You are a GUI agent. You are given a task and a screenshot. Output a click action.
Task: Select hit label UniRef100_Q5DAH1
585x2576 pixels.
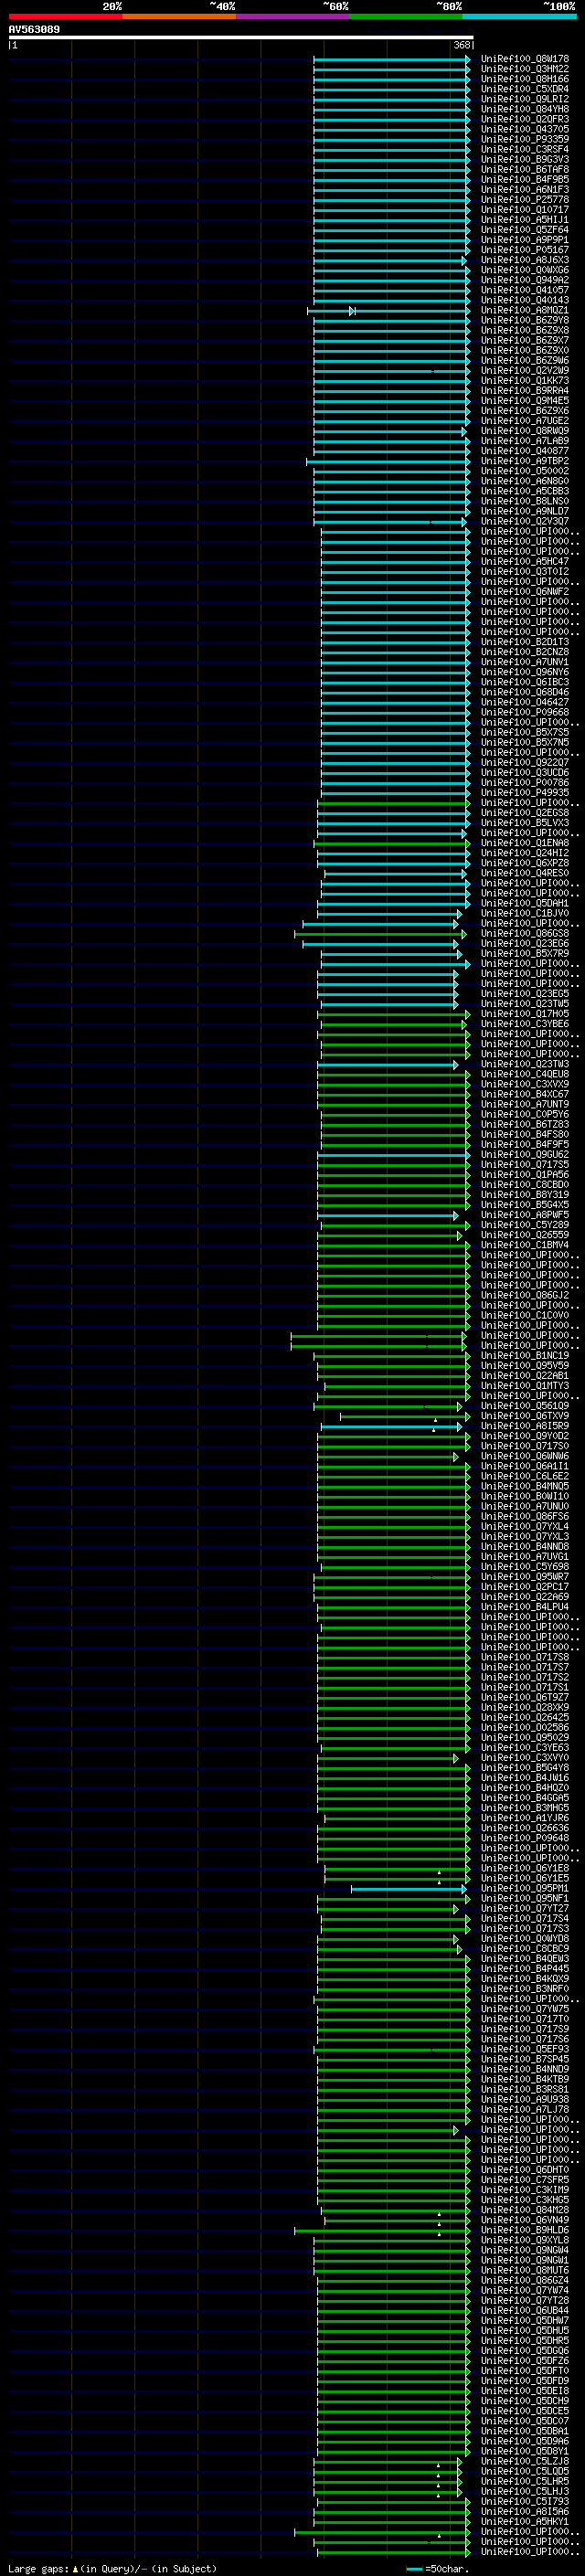(x=525, y=903)
